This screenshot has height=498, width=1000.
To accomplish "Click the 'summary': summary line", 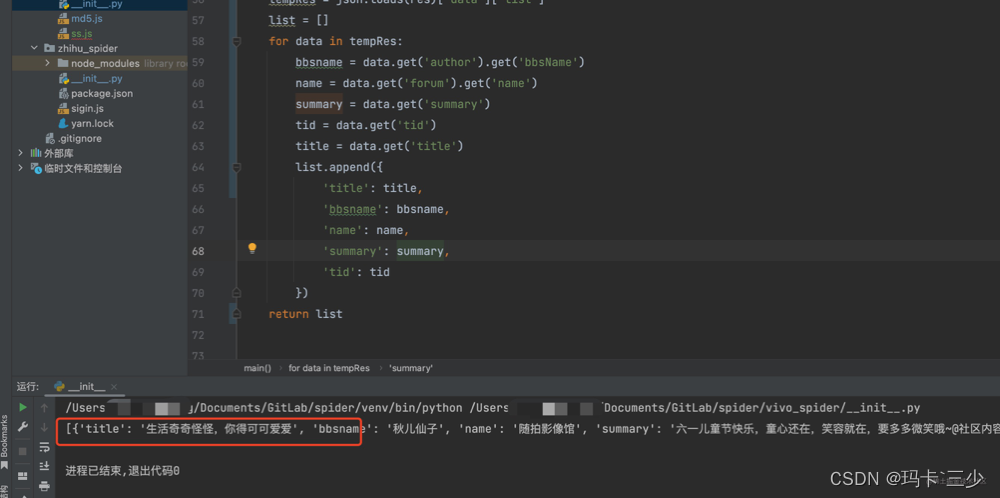I will [x=386, y=251].
